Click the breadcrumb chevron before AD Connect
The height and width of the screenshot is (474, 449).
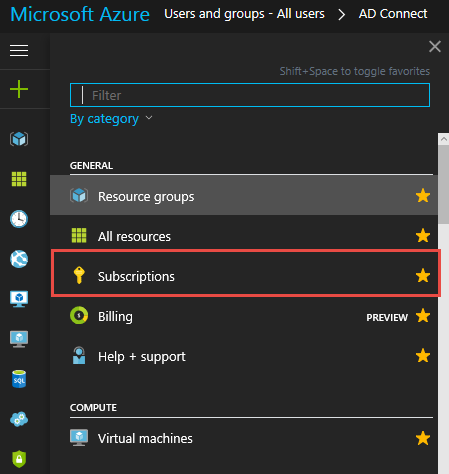[341, 14]
